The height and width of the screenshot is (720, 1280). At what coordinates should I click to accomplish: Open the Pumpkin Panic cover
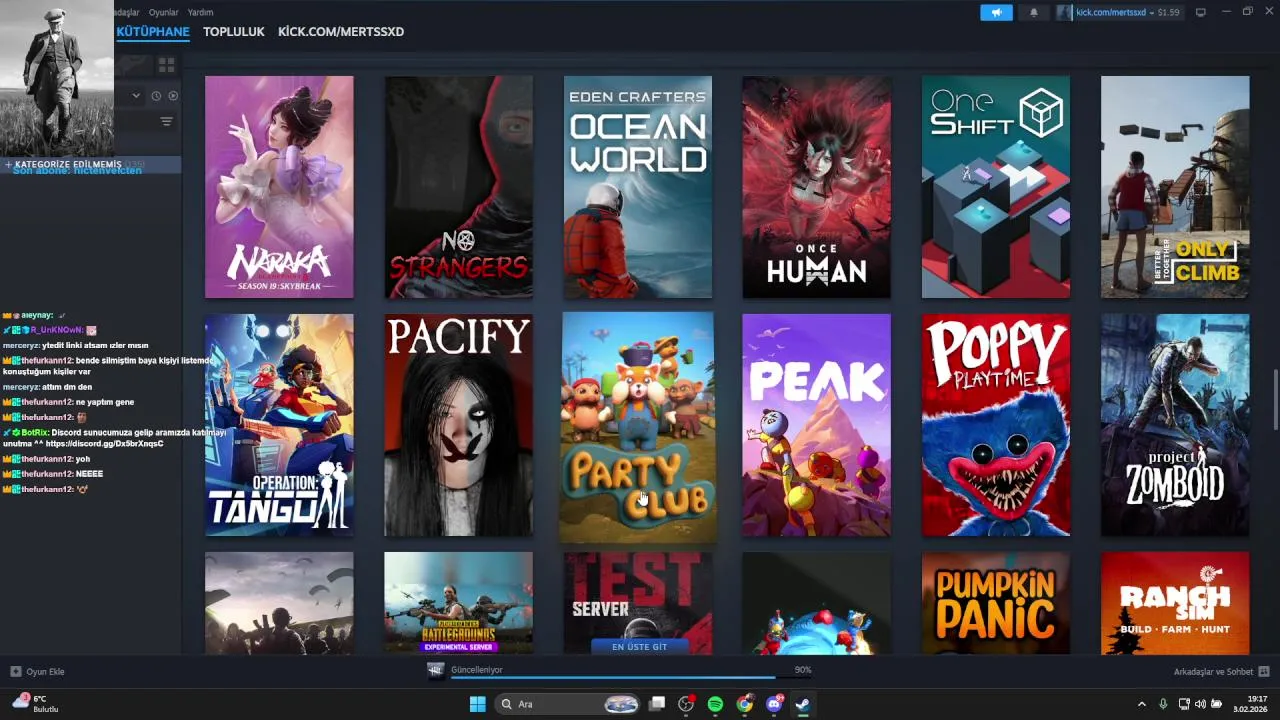tap(996, 603)
